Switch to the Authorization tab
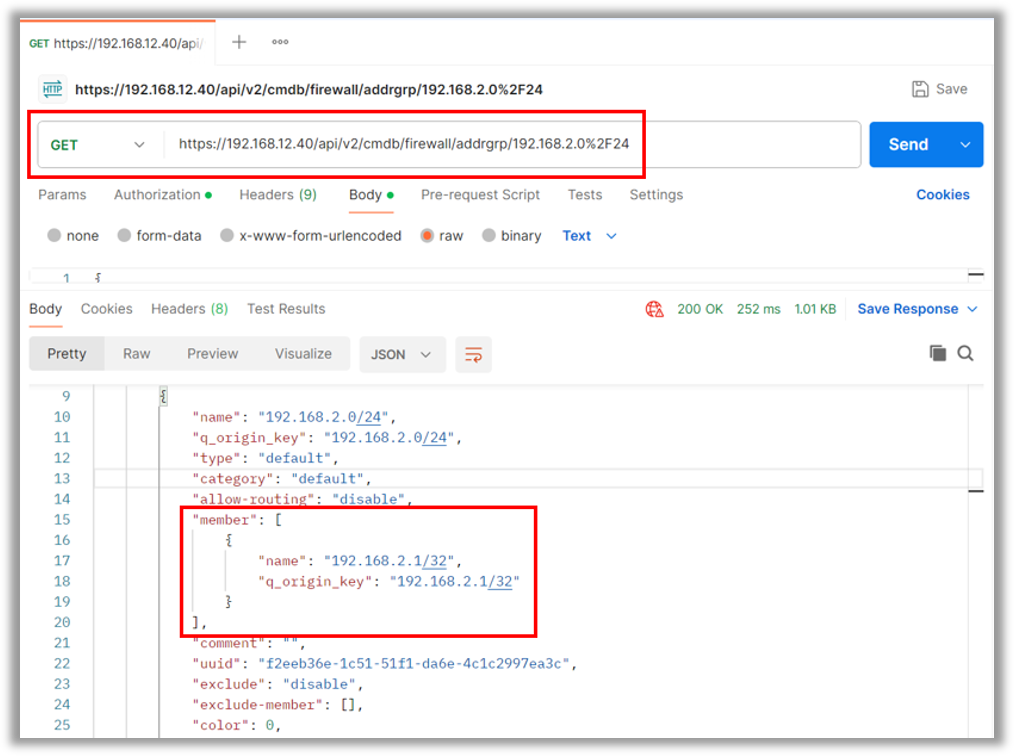Image resolution: width=1014 pixels, height=756 pixels. pos(156,195)
